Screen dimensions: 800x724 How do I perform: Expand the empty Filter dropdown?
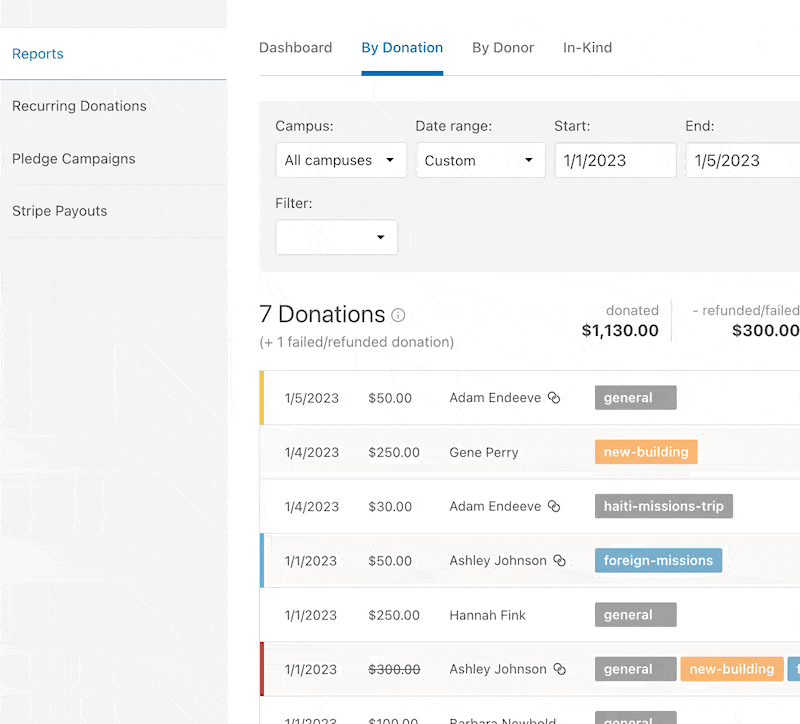pos(336,237)
